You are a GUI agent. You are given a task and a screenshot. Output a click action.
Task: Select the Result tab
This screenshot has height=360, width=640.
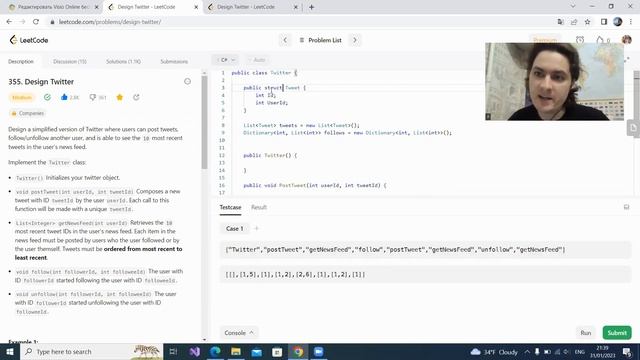[259, 207]
